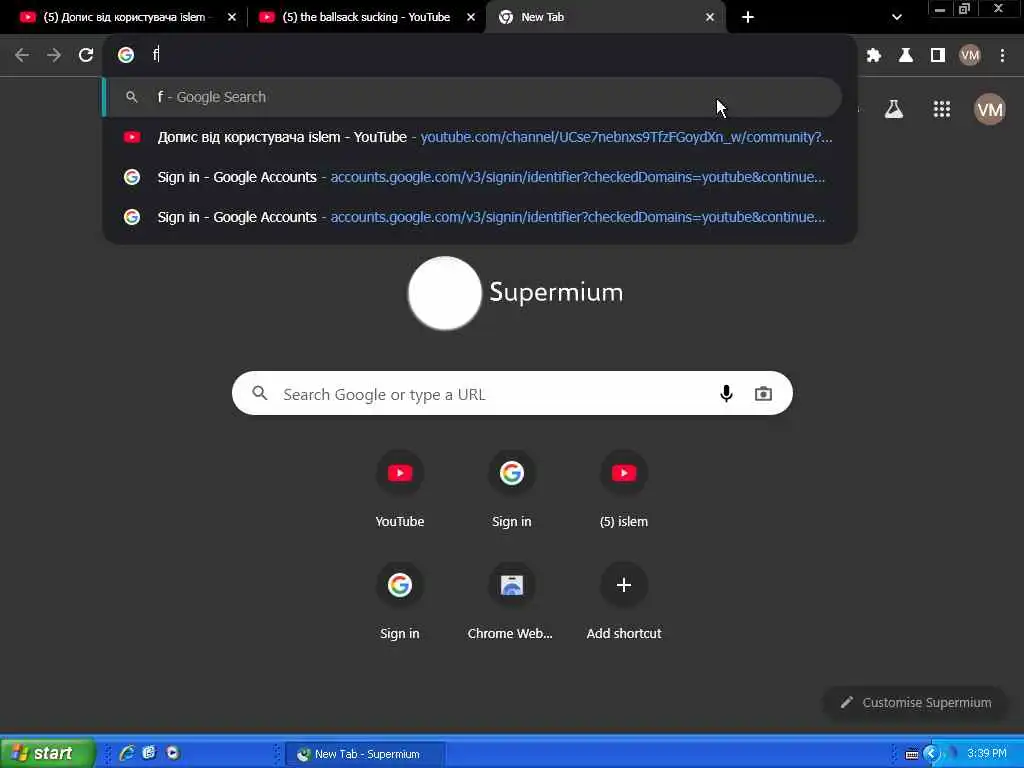Start voice search with microphone icon

(x=726, y=393)
